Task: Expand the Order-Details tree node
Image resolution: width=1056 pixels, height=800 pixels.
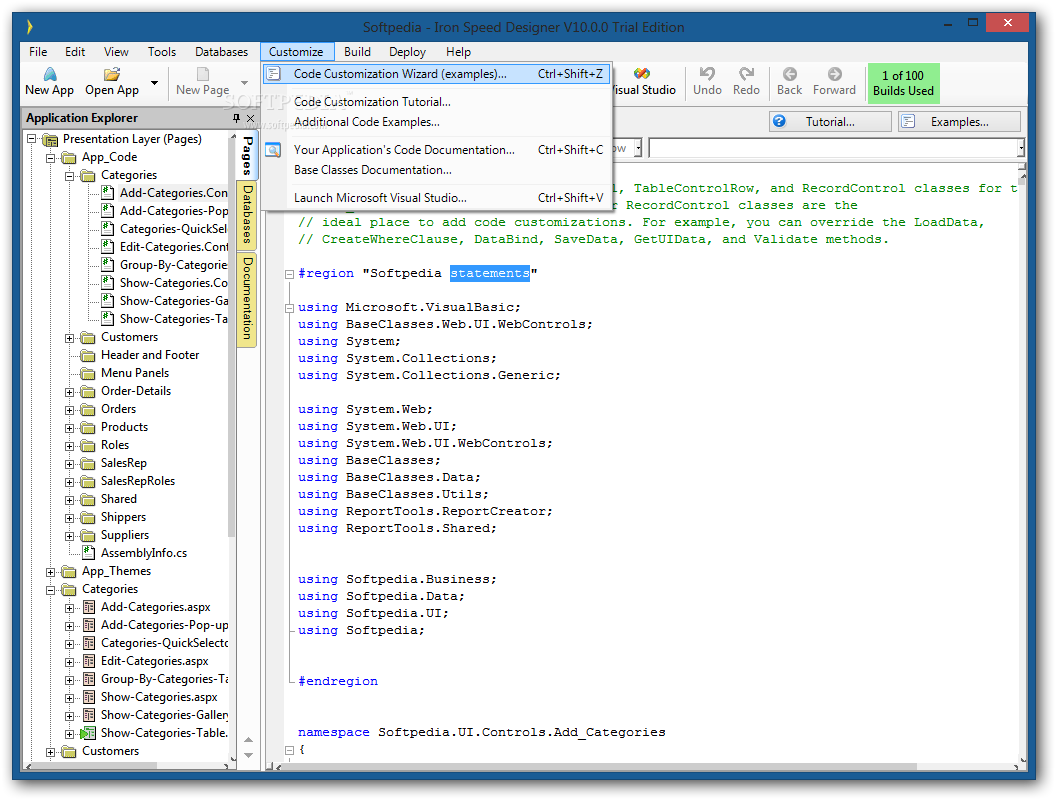Action: [x=69, y=391]
